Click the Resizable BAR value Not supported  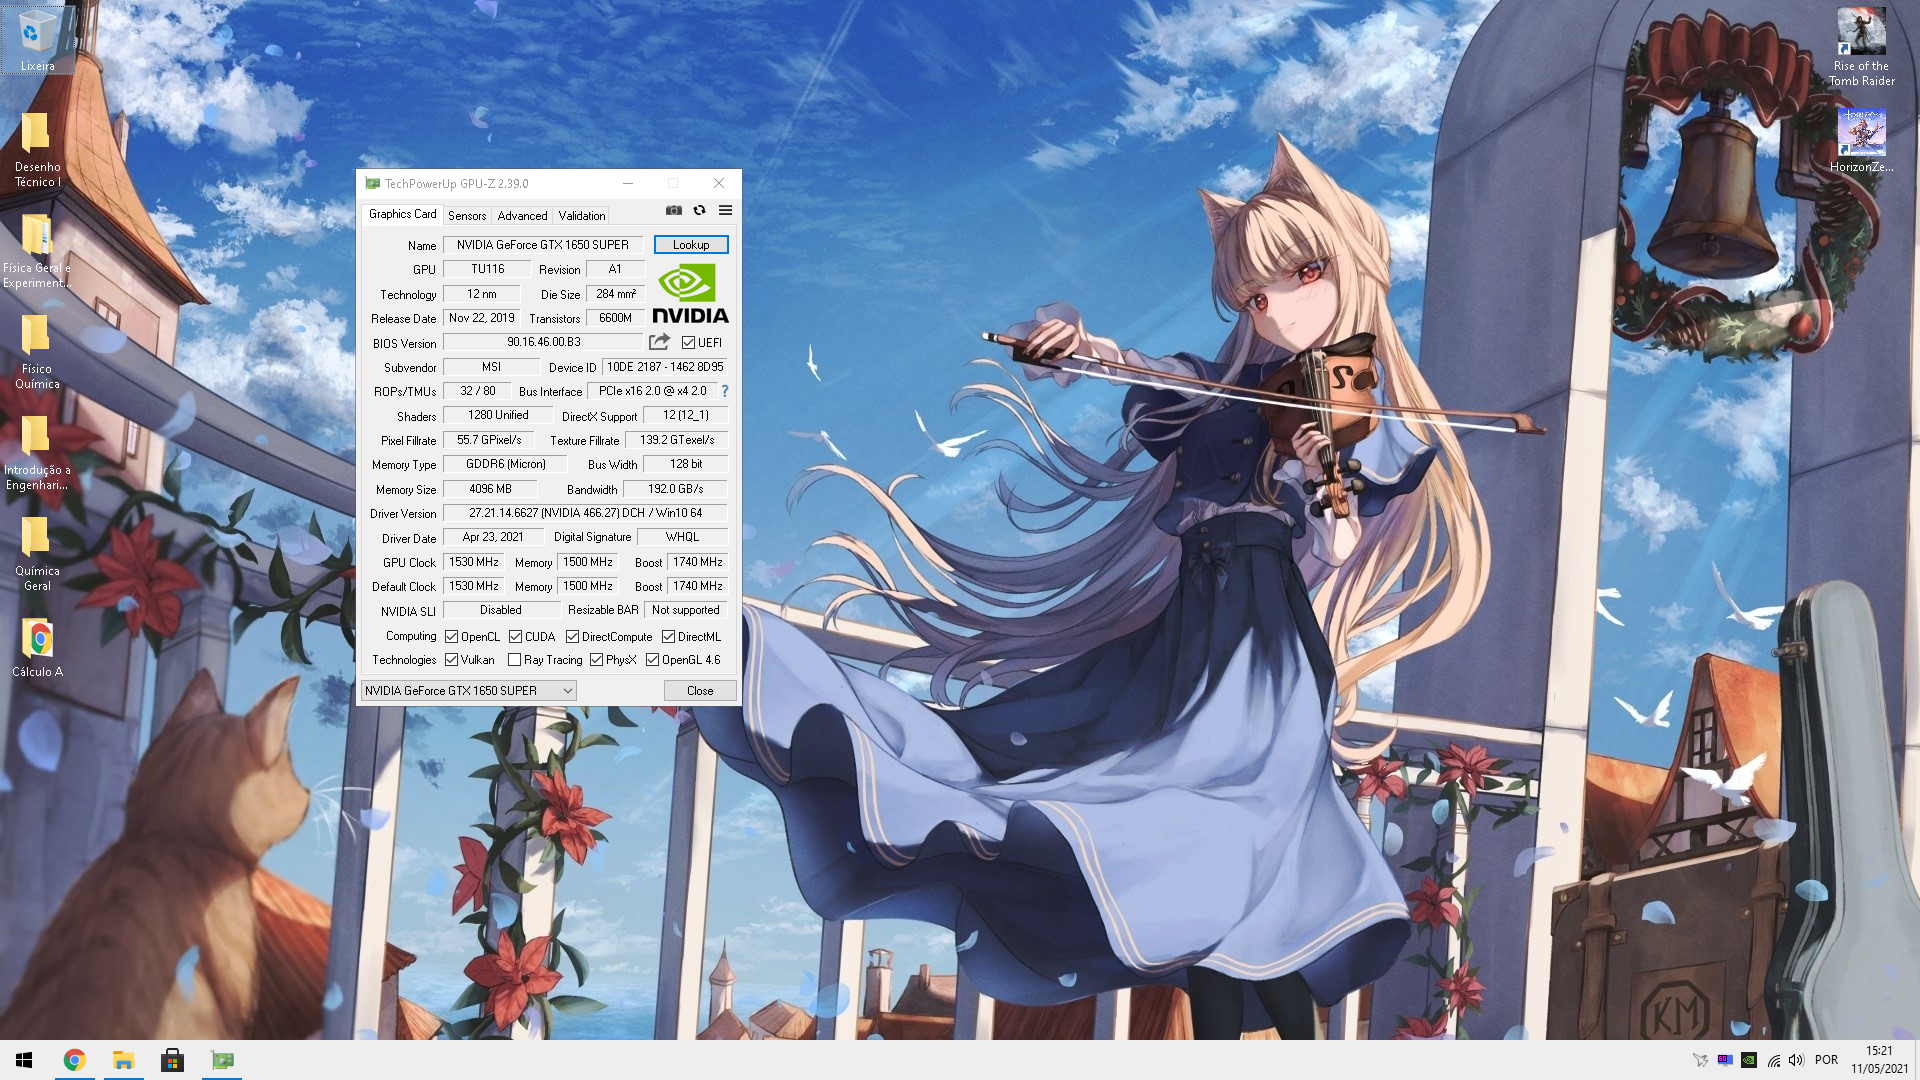[686, 610]
